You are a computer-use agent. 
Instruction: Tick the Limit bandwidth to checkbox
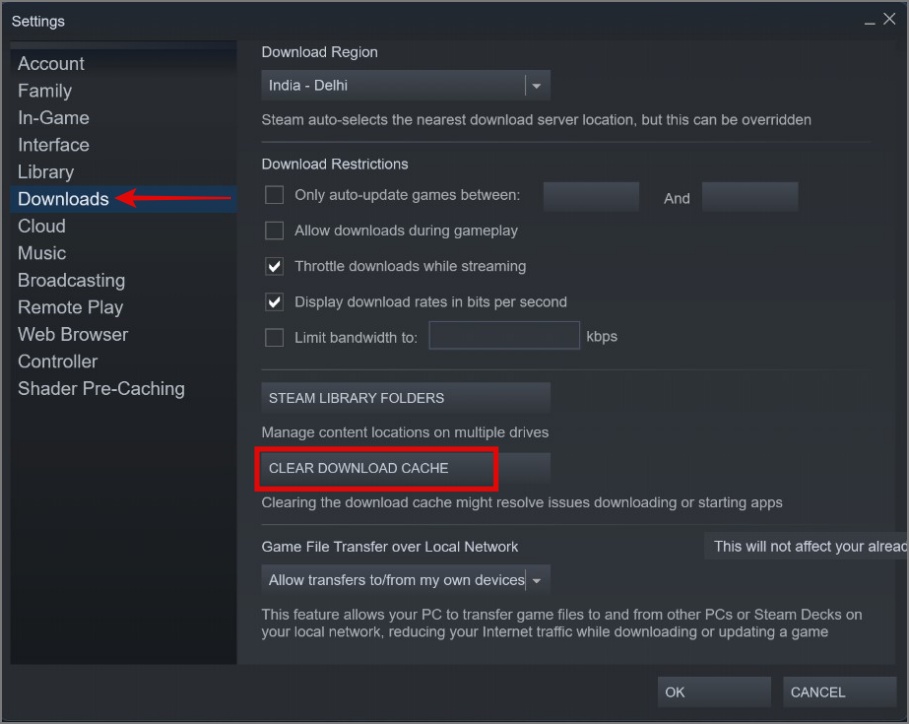[x=274, y=337]
